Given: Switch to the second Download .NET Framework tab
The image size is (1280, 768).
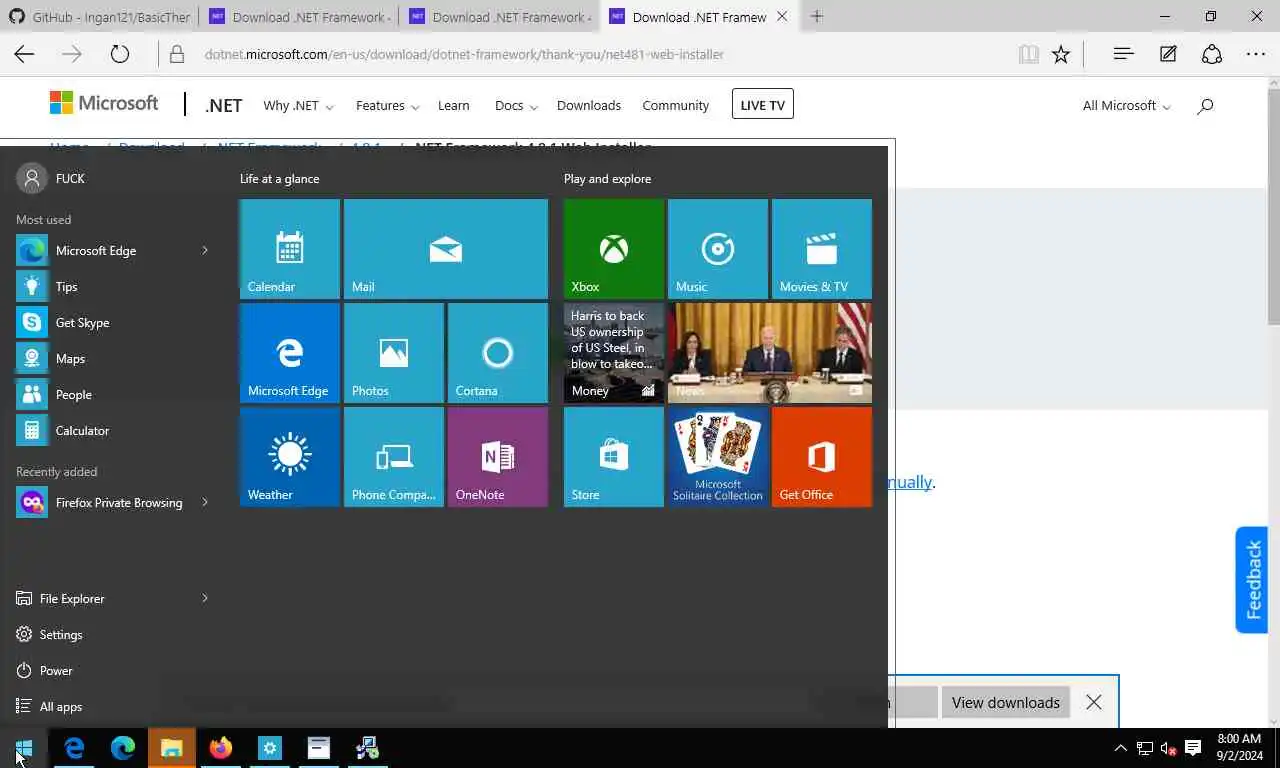Looking at the screenshot, I should point(498,17).
